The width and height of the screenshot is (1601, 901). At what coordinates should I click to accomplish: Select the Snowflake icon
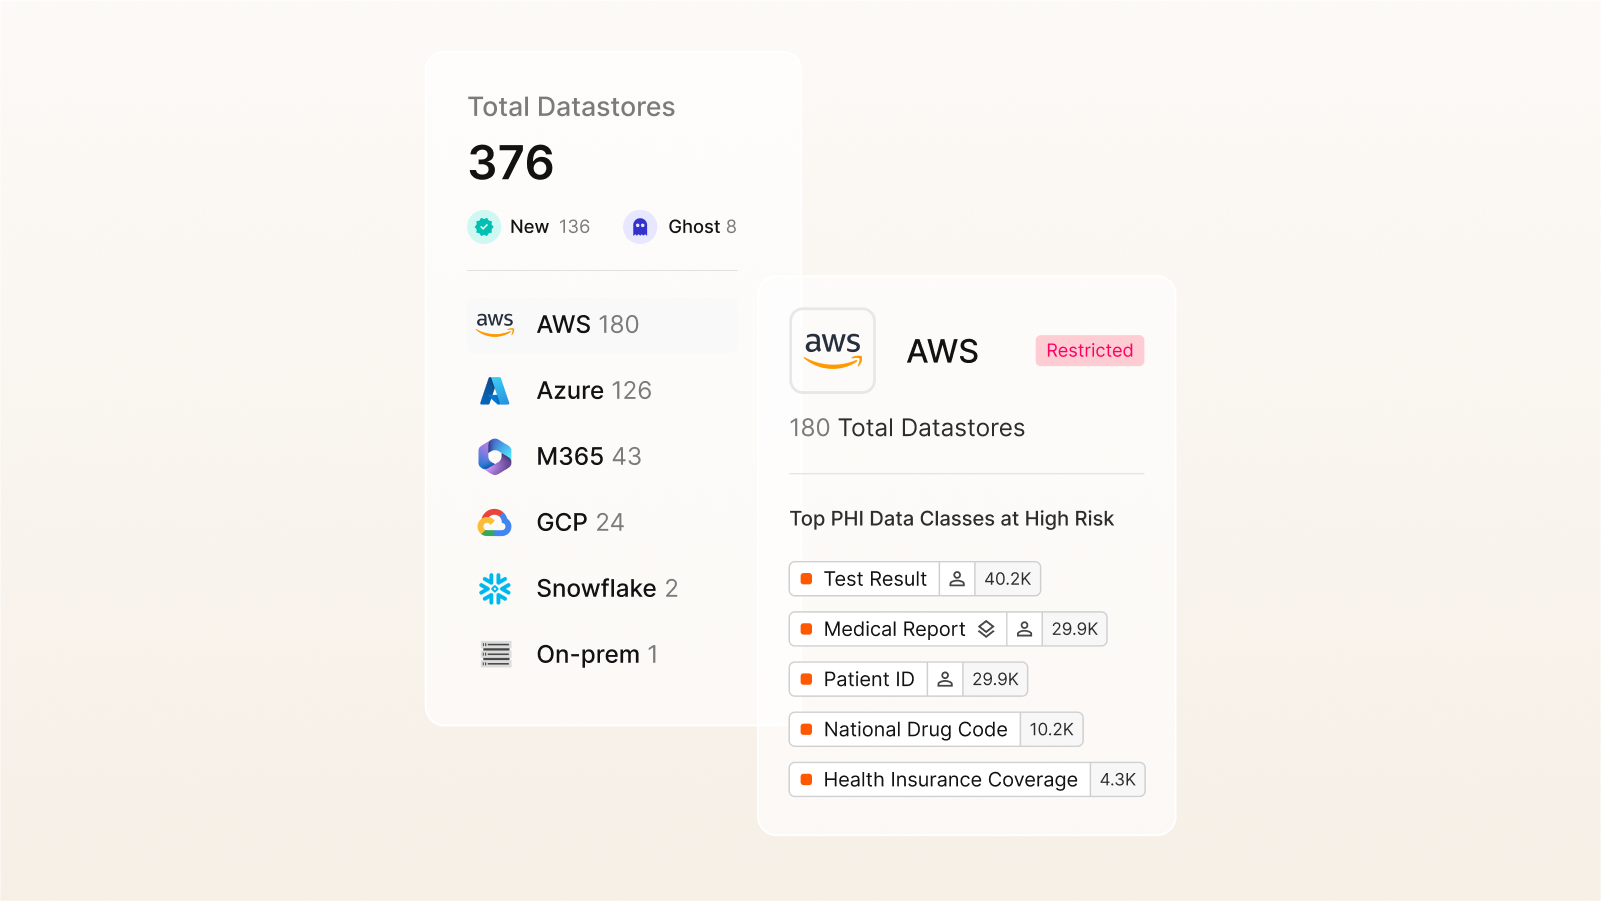(x=495, y=588)
